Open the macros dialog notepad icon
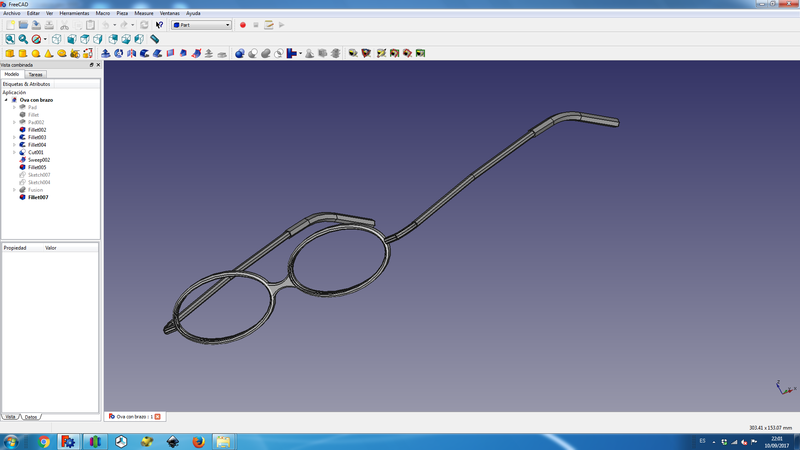800x450 pixels. pyautogui.click(x=269, y=25)
